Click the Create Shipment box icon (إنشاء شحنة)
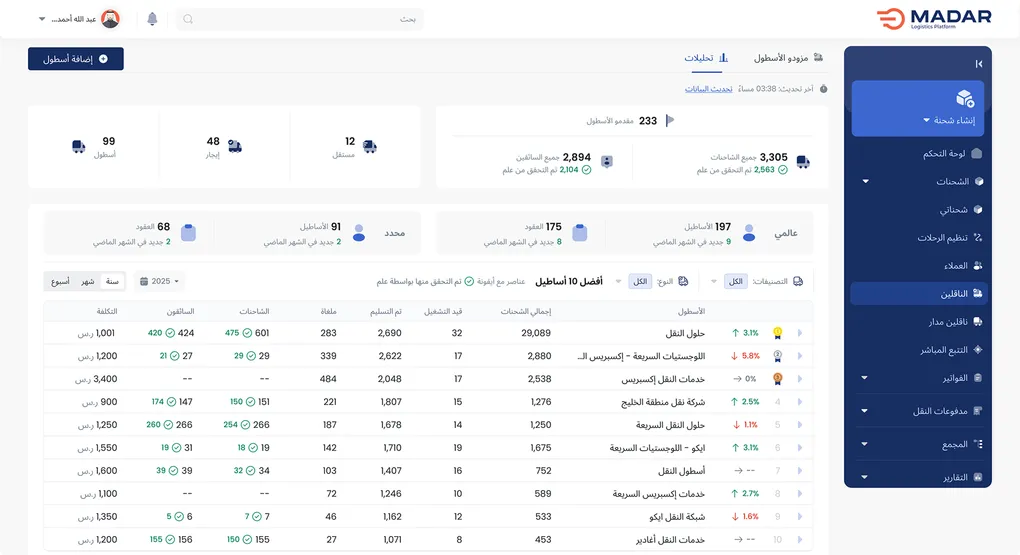The height and width of the screenshot is (555, 1020). point(964,98)
